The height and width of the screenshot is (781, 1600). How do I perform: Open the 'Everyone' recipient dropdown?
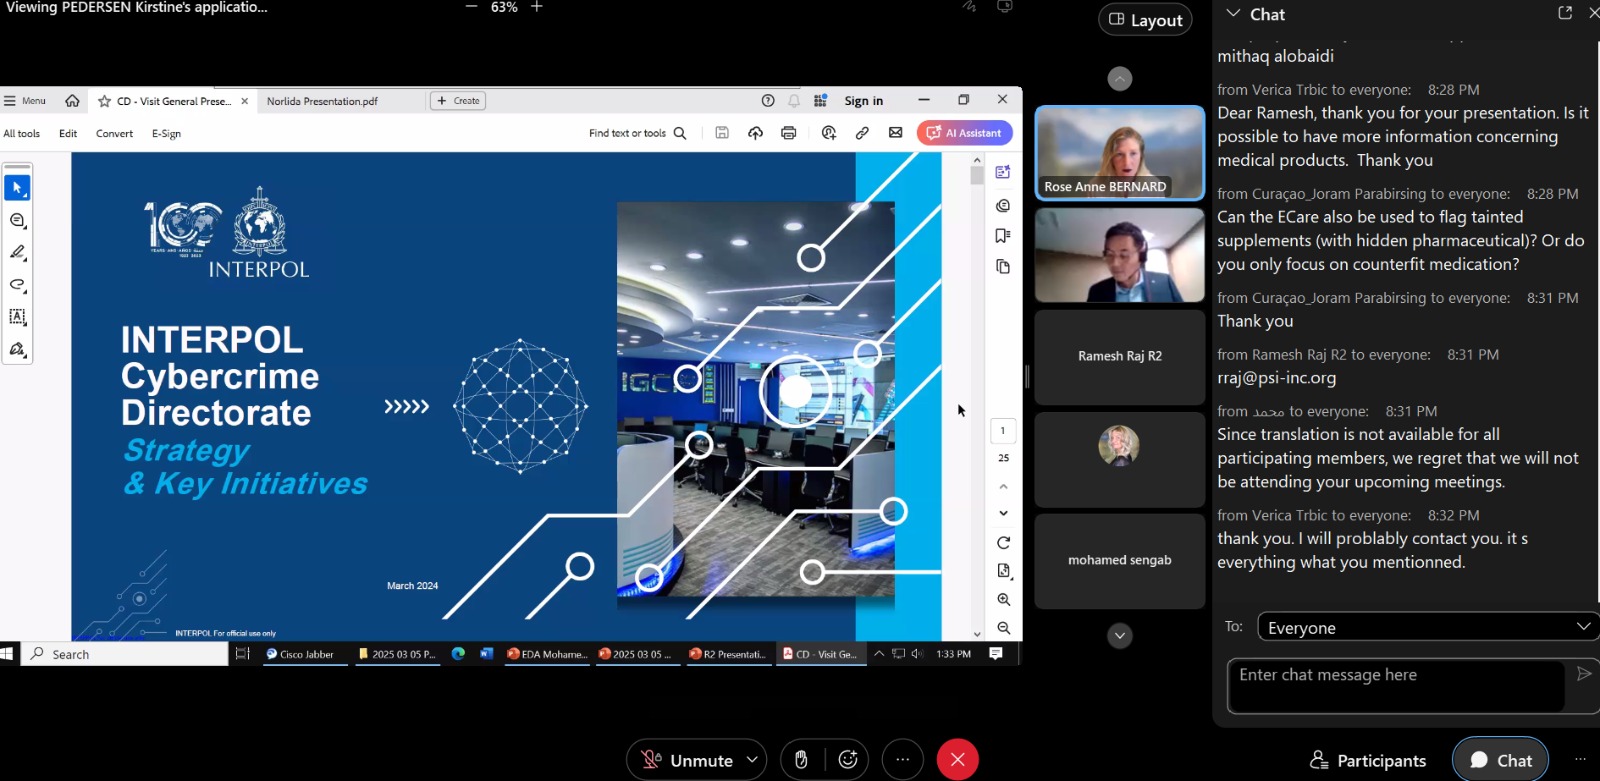click(1428, 627)
